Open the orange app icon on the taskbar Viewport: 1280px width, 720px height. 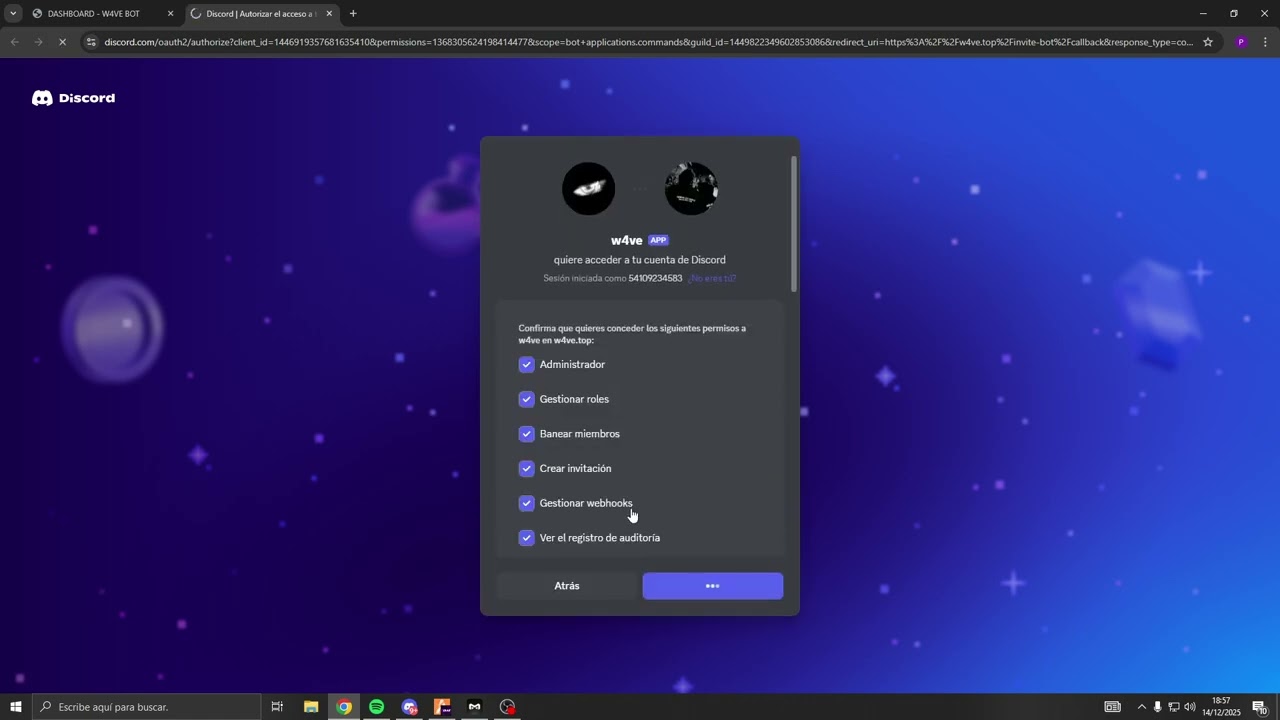442,707
